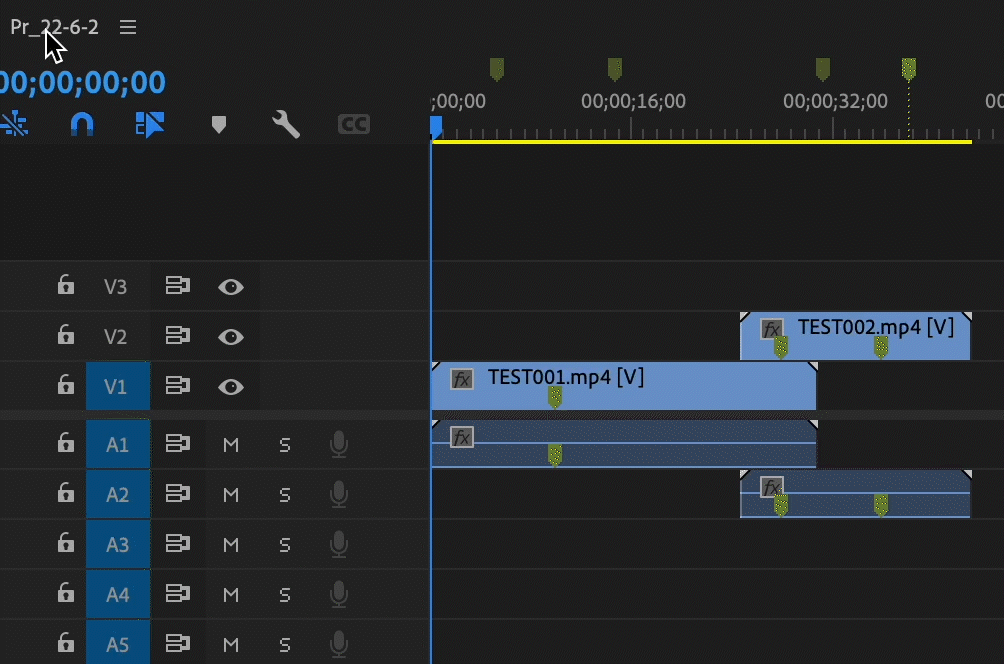Toggle Snap in timeline magnet icon

pos(82,124)
